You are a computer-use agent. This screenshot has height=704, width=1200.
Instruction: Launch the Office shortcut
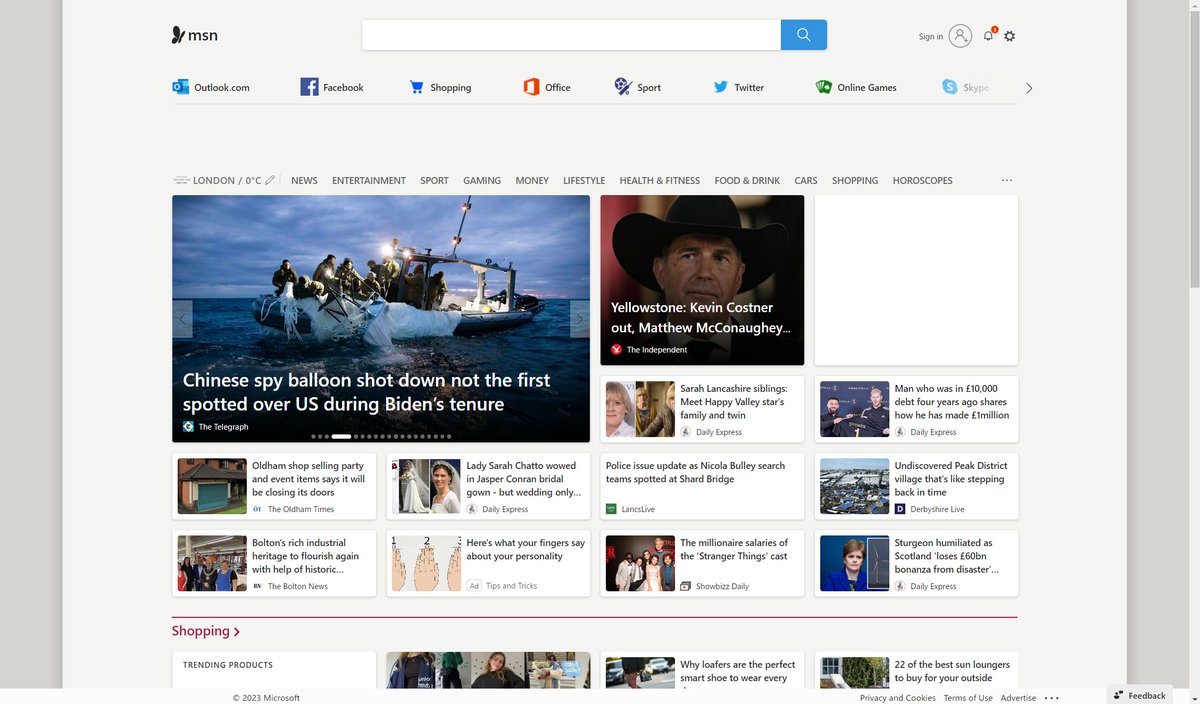547,87
